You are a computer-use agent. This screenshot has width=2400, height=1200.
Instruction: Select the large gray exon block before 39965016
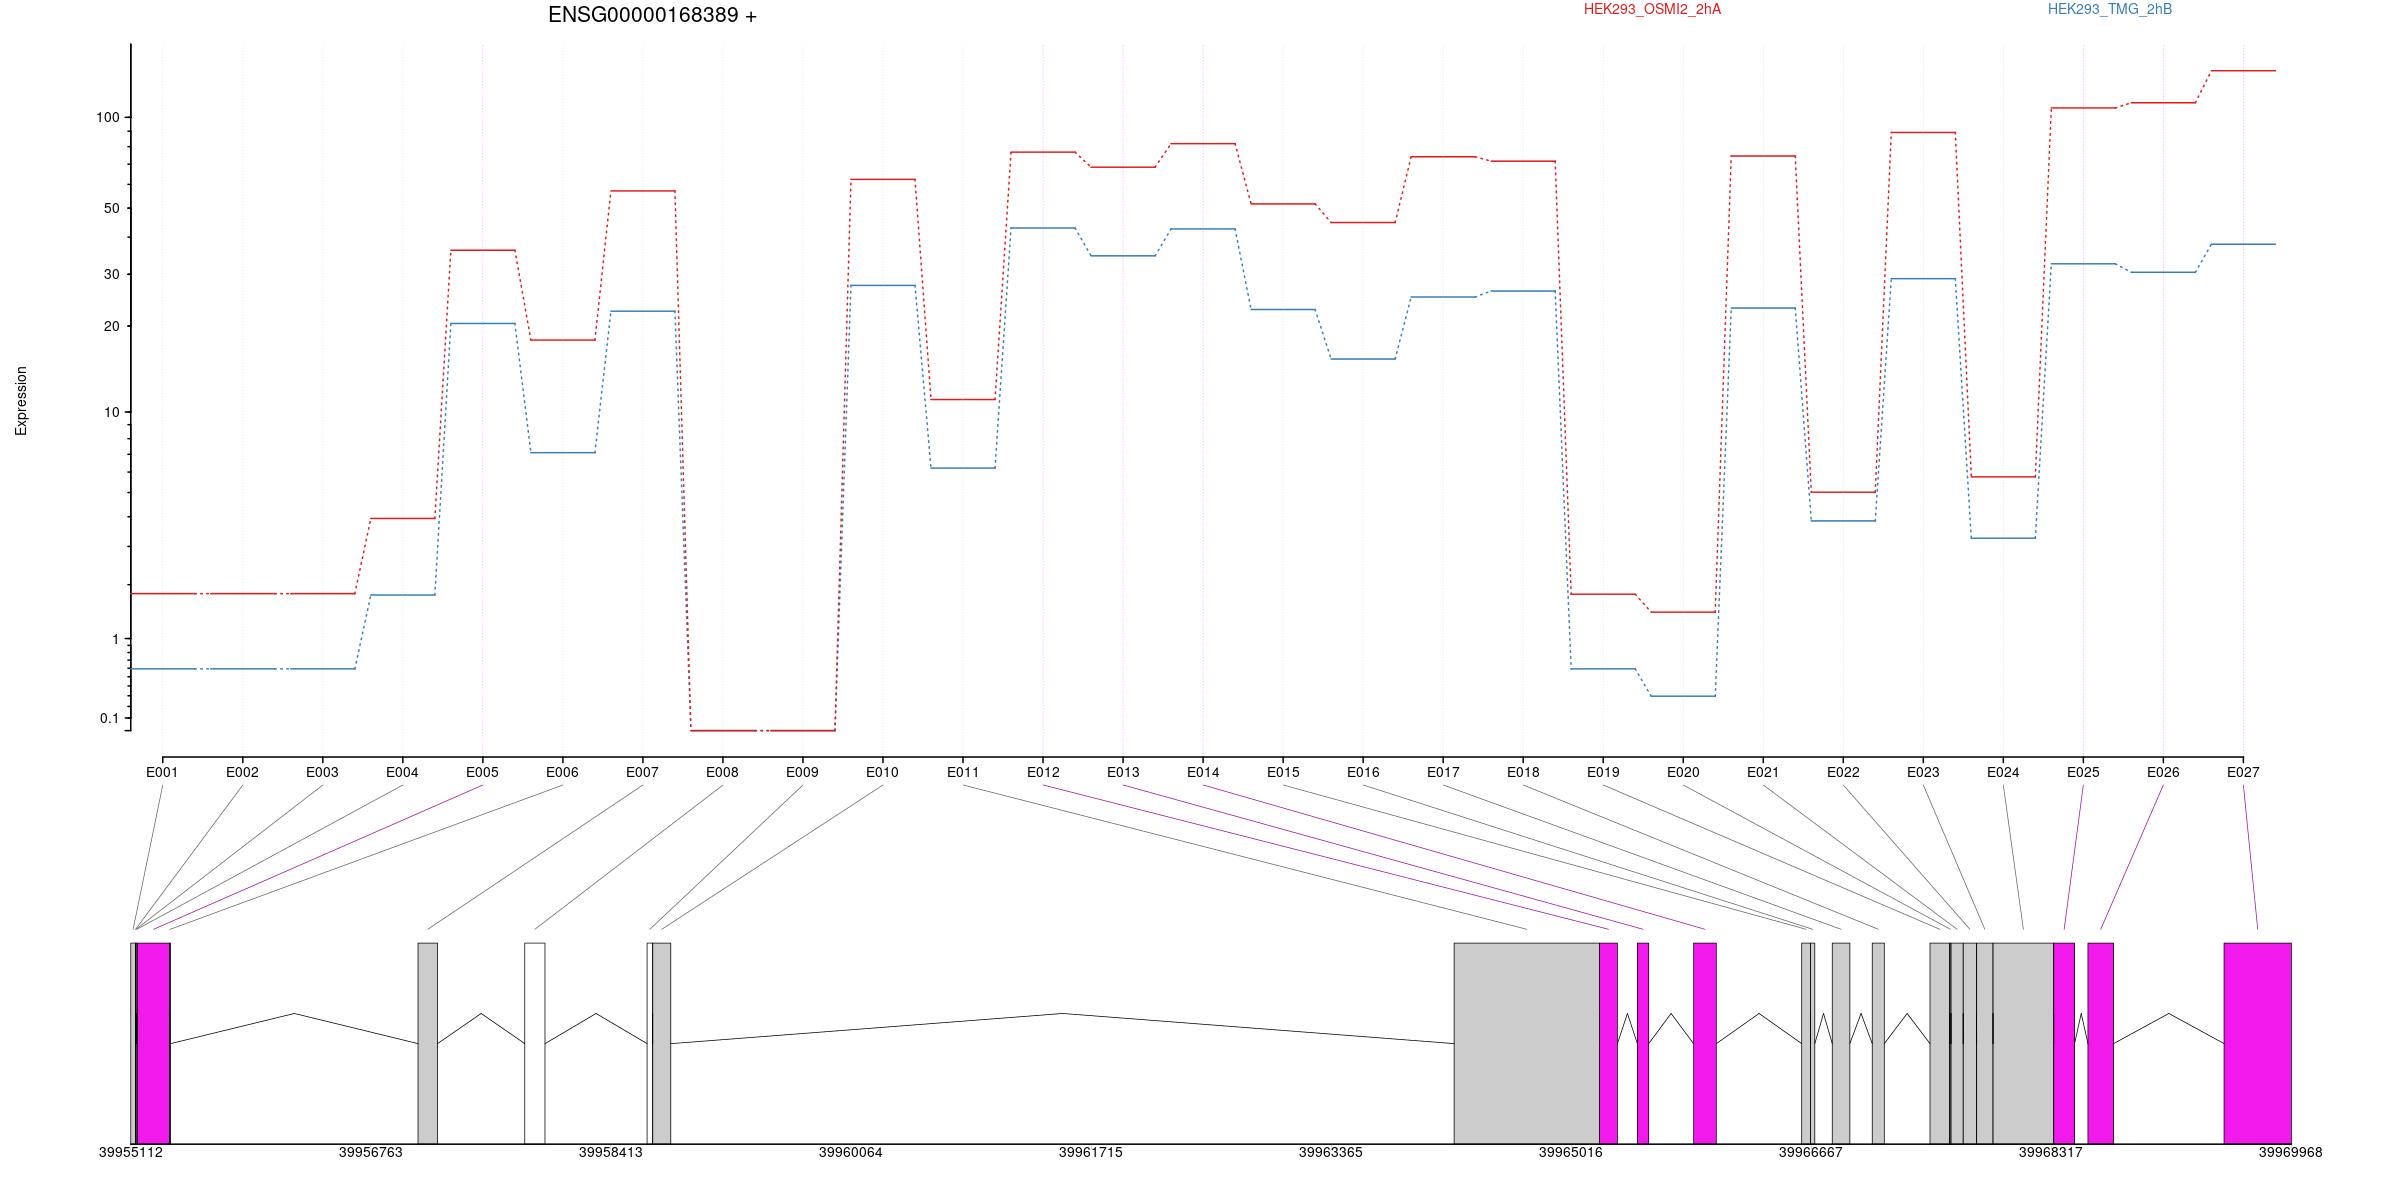(1526, 1043)
